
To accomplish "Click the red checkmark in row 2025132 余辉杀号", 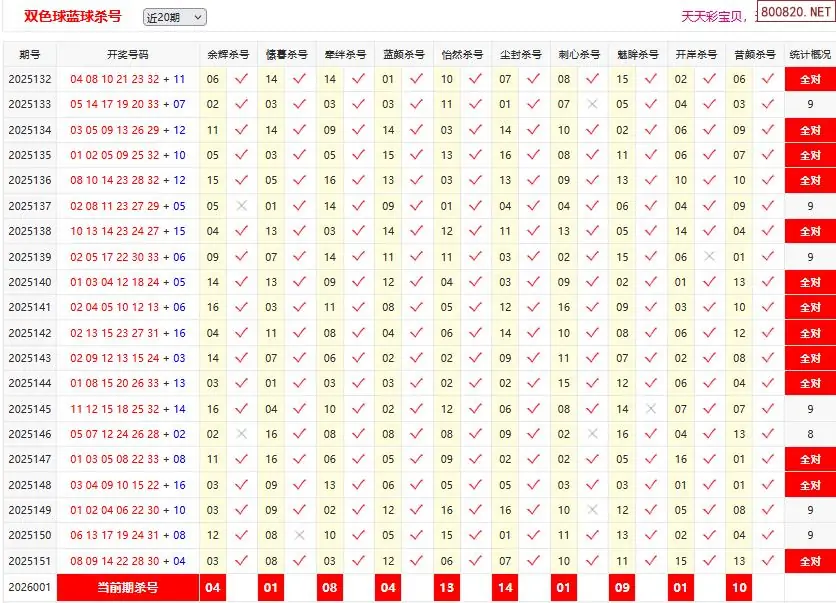I will (x=241, y=79).
